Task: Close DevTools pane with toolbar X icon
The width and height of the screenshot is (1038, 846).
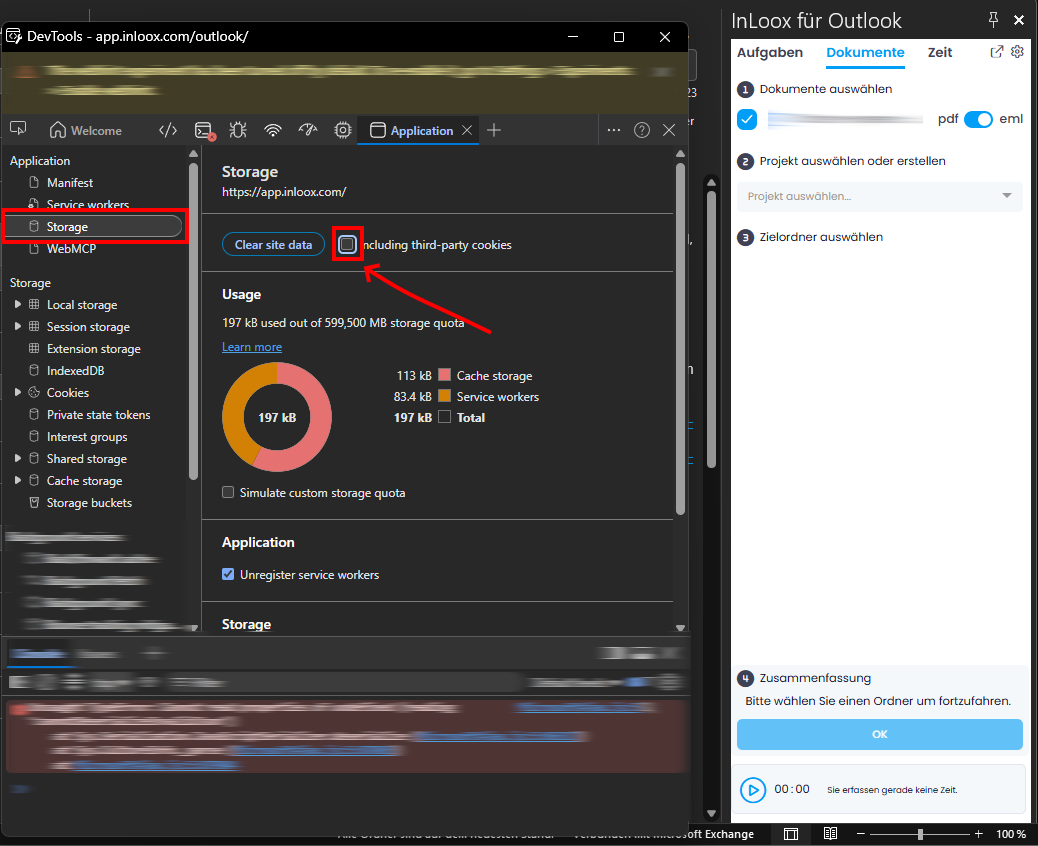Action: coord(669,130)
